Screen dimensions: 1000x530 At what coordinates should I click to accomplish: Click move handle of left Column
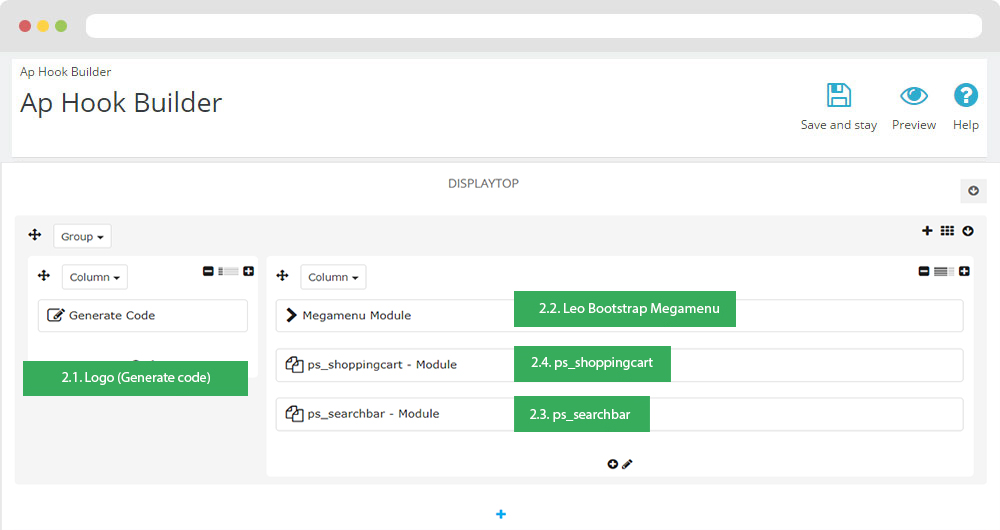[x=44, y=276]
